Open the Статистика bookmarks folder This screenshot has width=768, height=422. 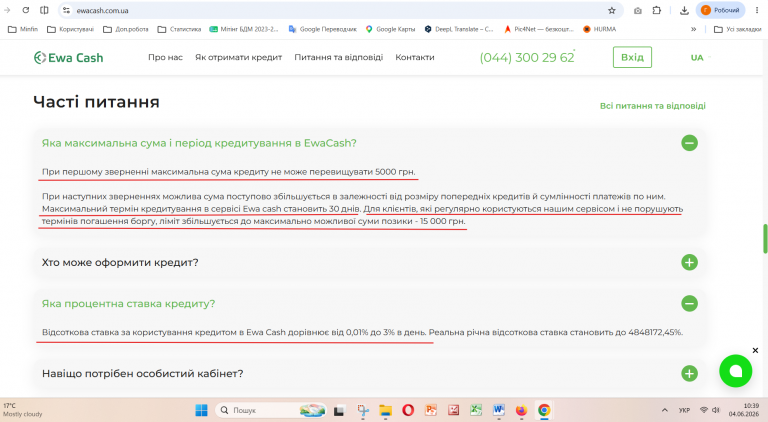pyautogui.click(x=179, y=29)
